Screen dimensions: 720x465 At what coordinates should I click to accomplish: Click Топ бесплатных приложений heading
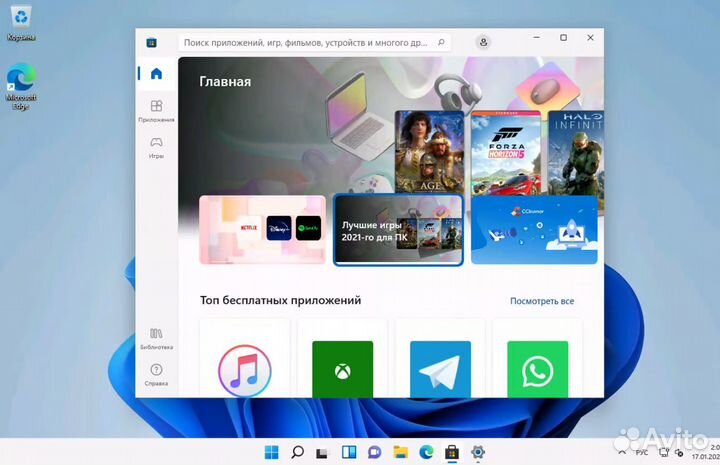coord(281,300)
